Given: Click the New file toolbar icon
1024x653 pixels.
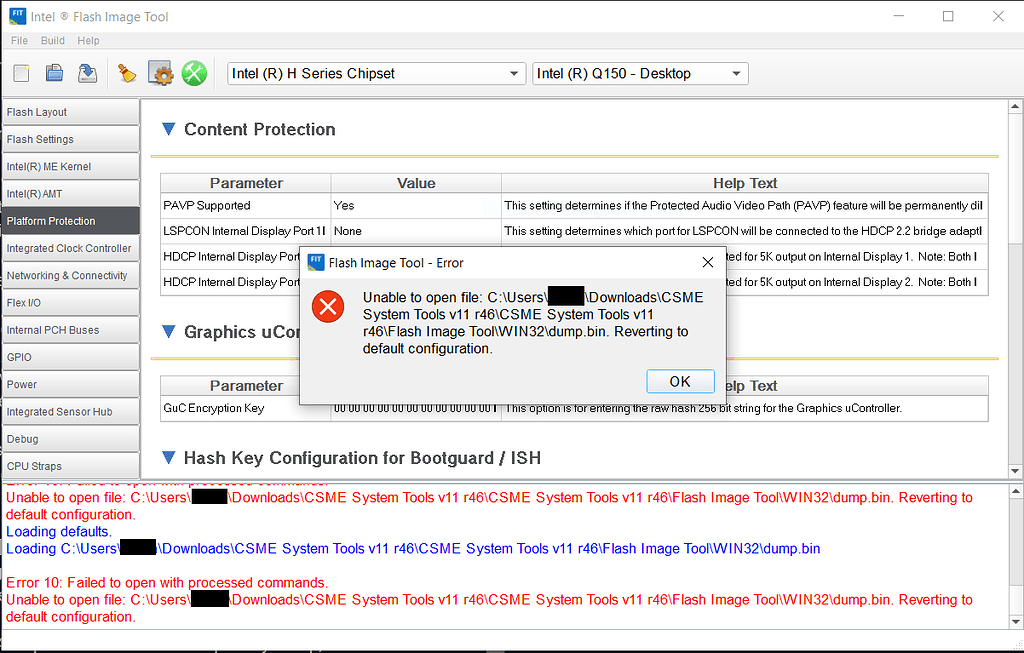Looking at the screenshot, I should tap(22, 73).
